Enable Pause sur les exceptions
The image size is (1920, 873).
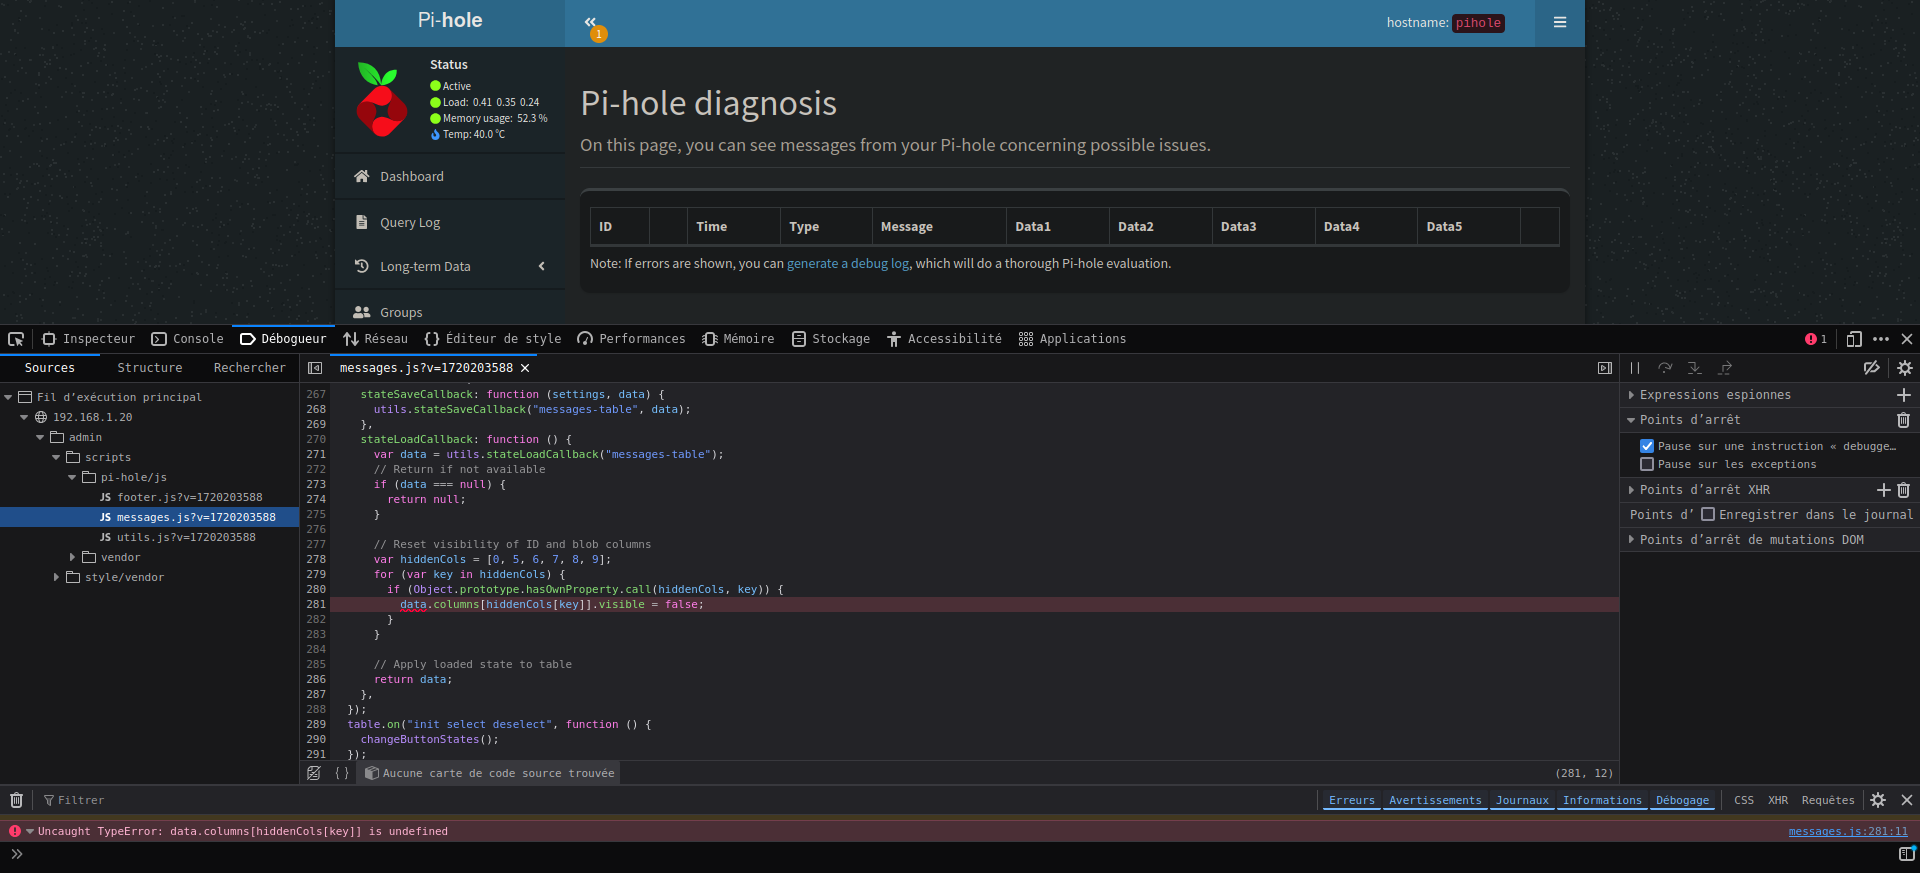[x=1647, y=464]
